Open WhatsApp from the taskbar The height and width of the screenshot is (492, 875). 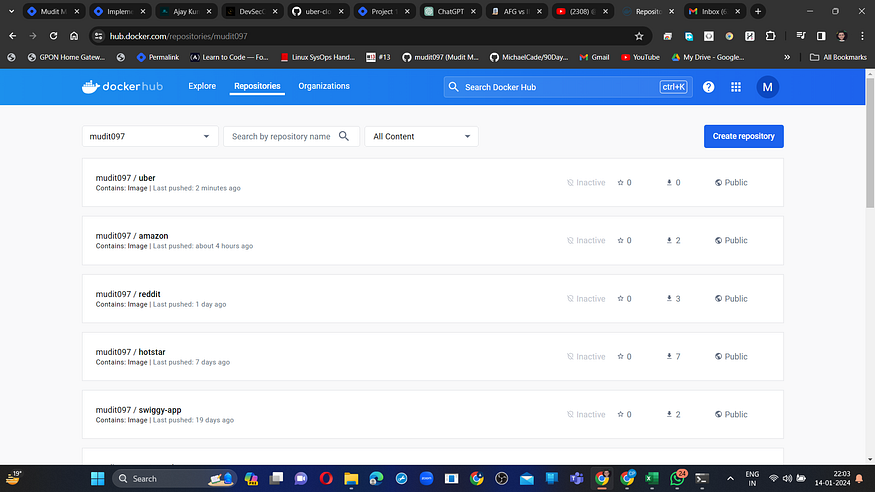click(x=677, y=479)
